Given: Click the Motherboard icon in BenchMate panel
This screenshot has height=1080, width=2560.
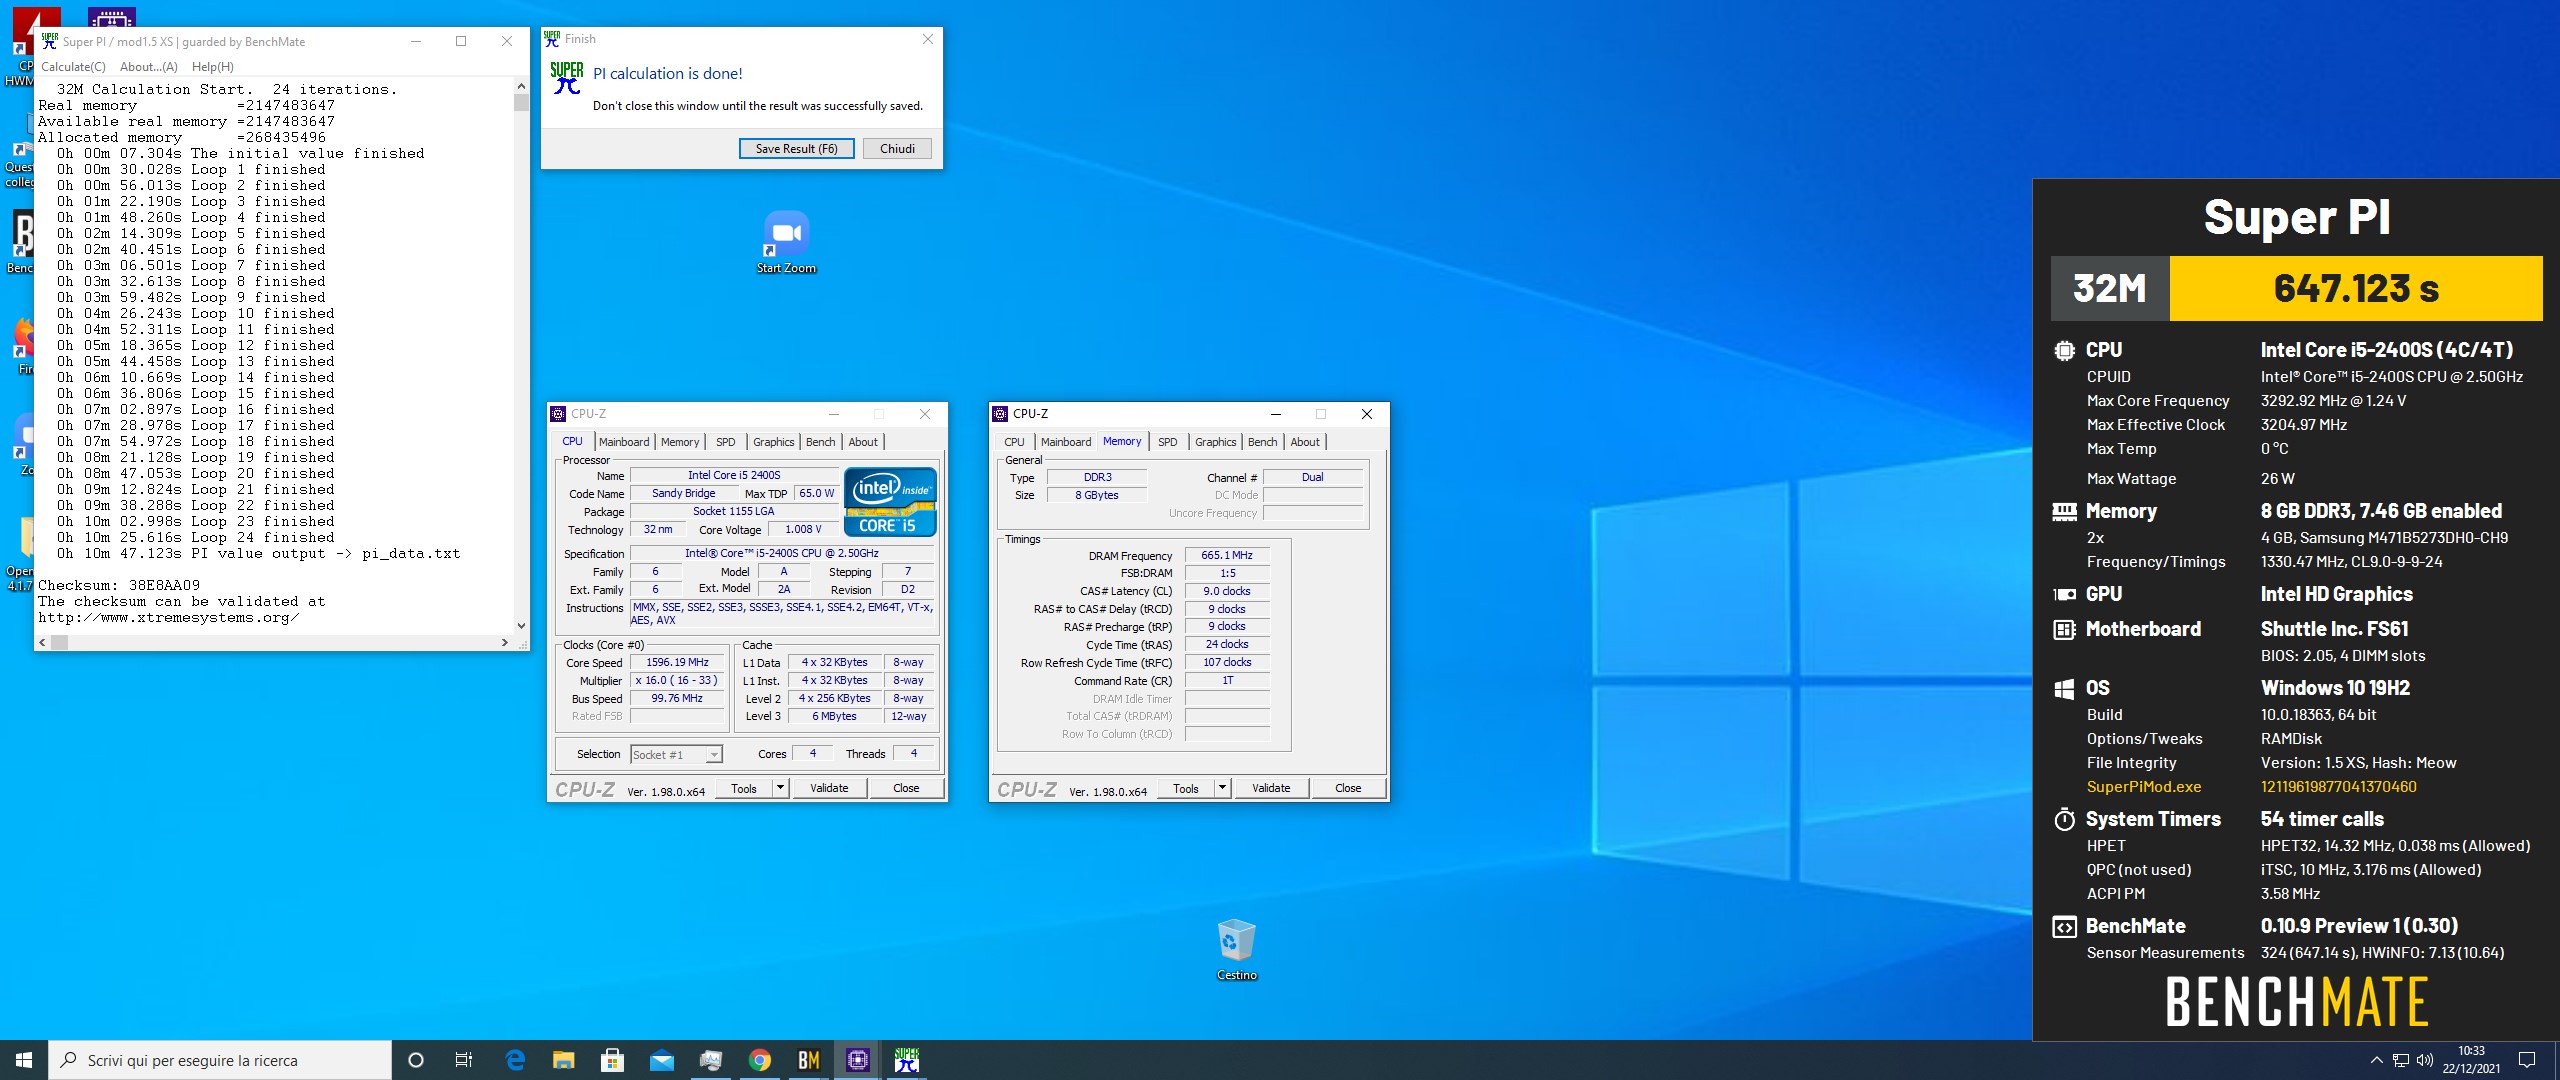Looking at the screenshot, I should pyautogui.click(x=2064, y=630).
